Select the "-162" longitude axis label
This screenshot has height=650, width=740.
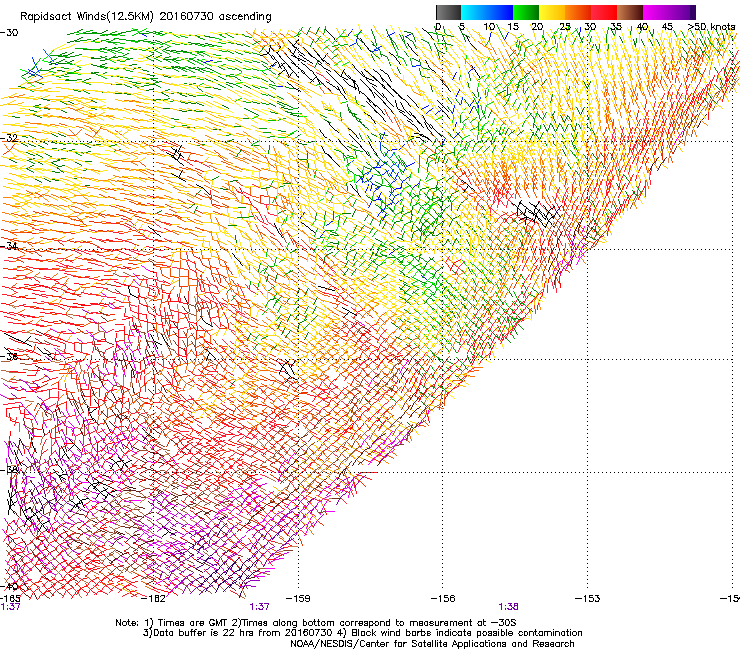tap(153, 599)
